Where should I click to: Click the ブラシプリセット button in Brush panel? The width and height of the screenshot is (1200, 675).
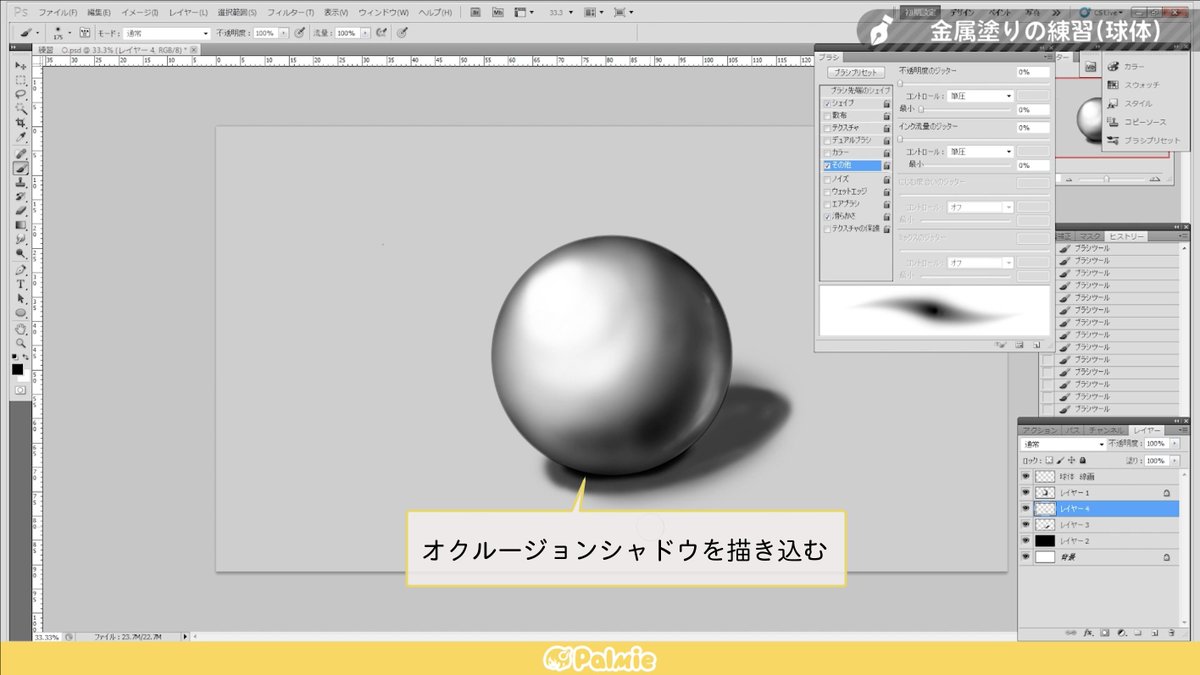pos(855,73)
